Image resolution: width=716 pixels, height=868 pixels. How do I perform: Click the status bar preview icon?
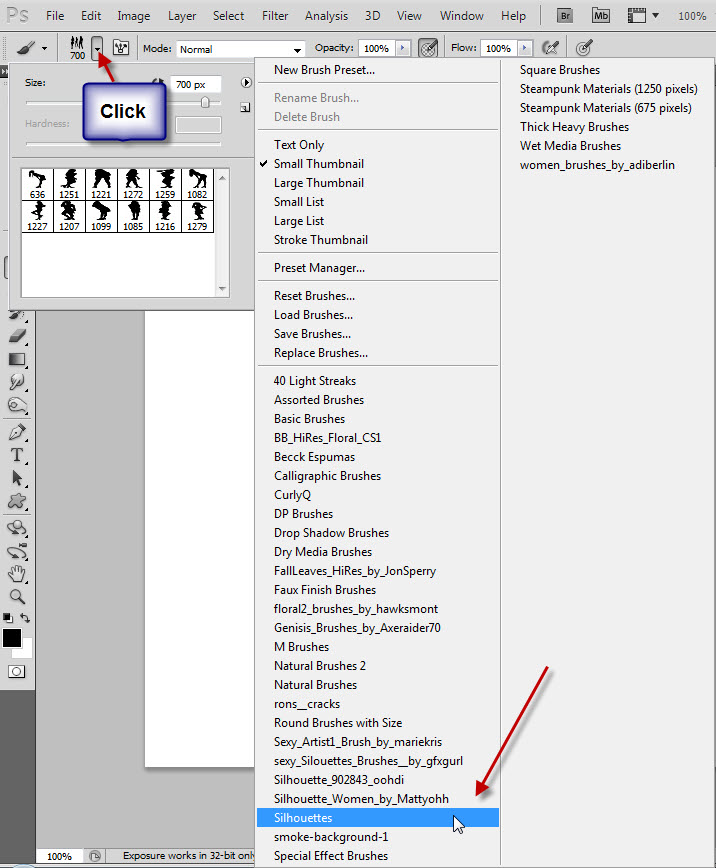coord(95,856)
